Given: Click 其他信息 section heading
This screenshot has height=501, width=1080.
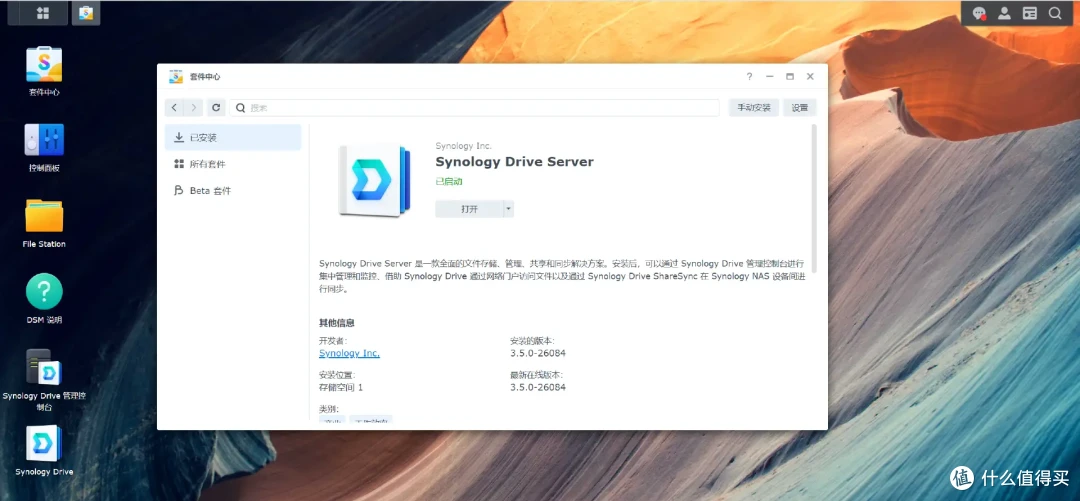Looking at the screenshot, I should (337, 323).
